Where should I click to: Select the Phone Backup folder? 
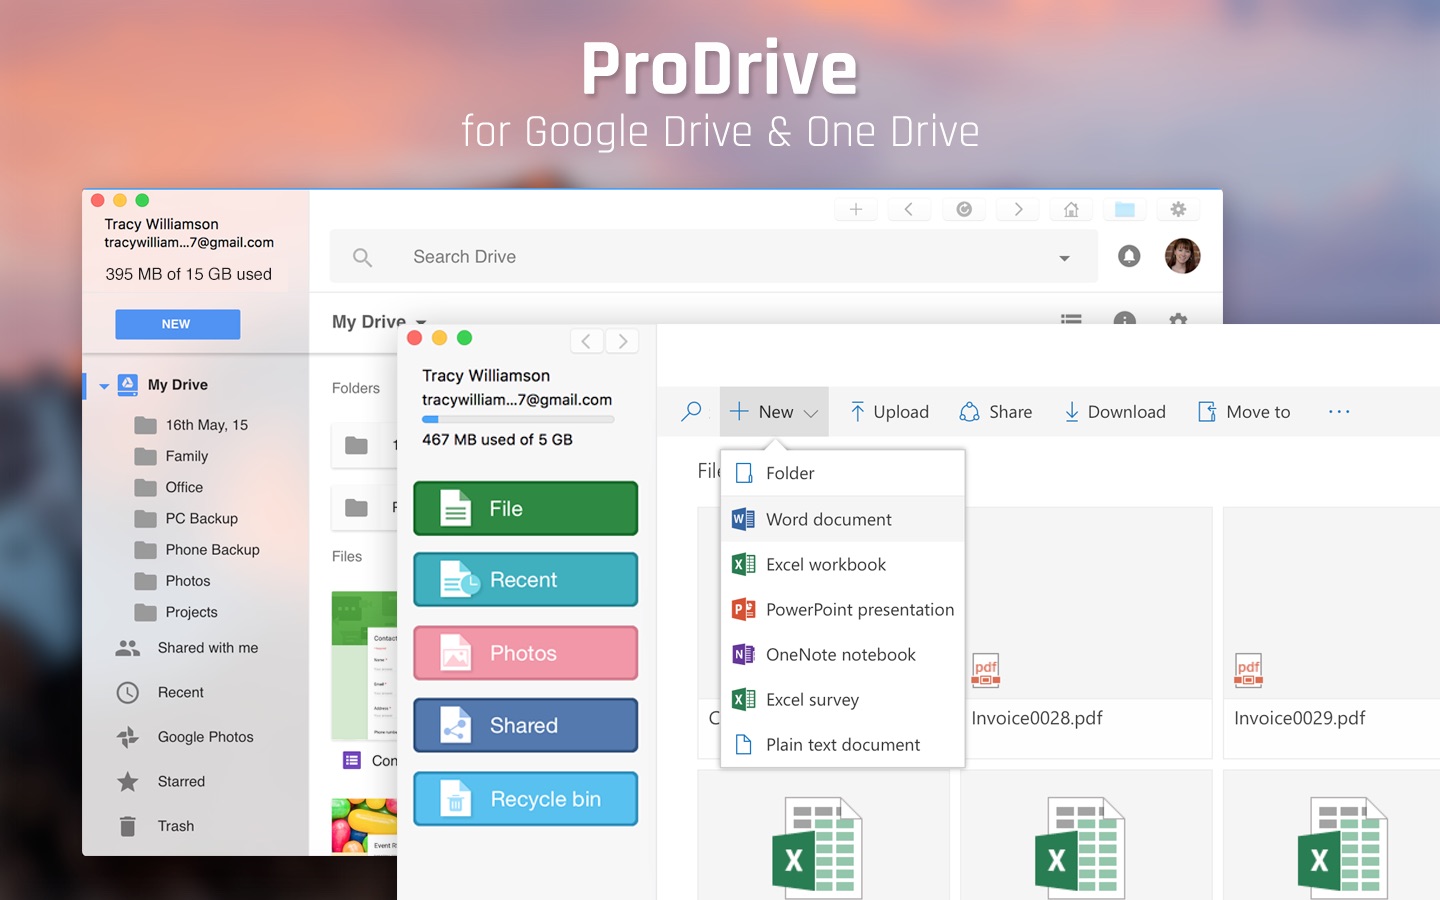tap(197, 550)
